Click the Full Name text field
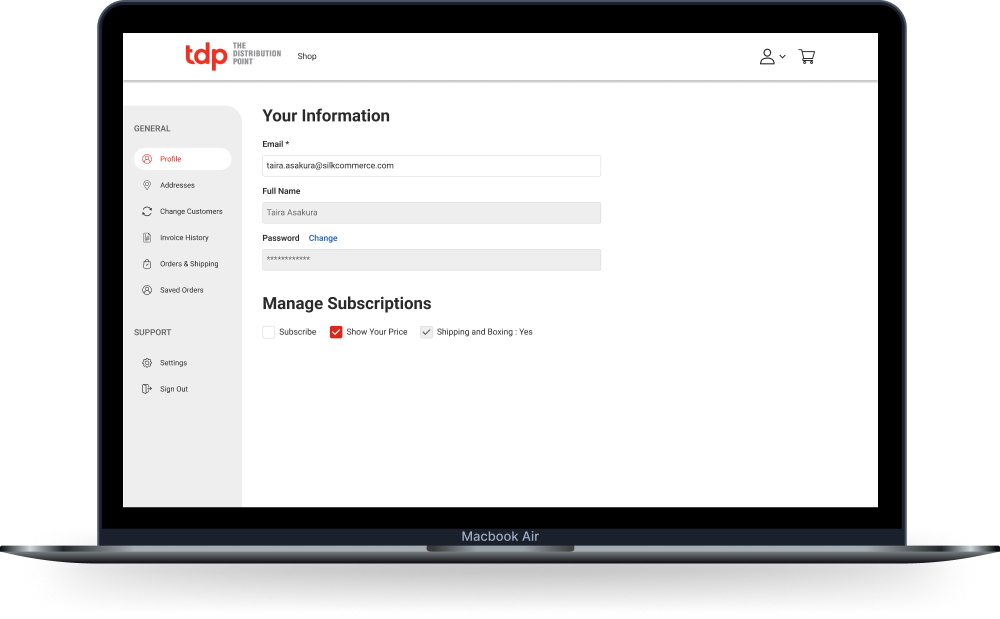This screenshot has width=1000, height=619. tap(431, 213)
